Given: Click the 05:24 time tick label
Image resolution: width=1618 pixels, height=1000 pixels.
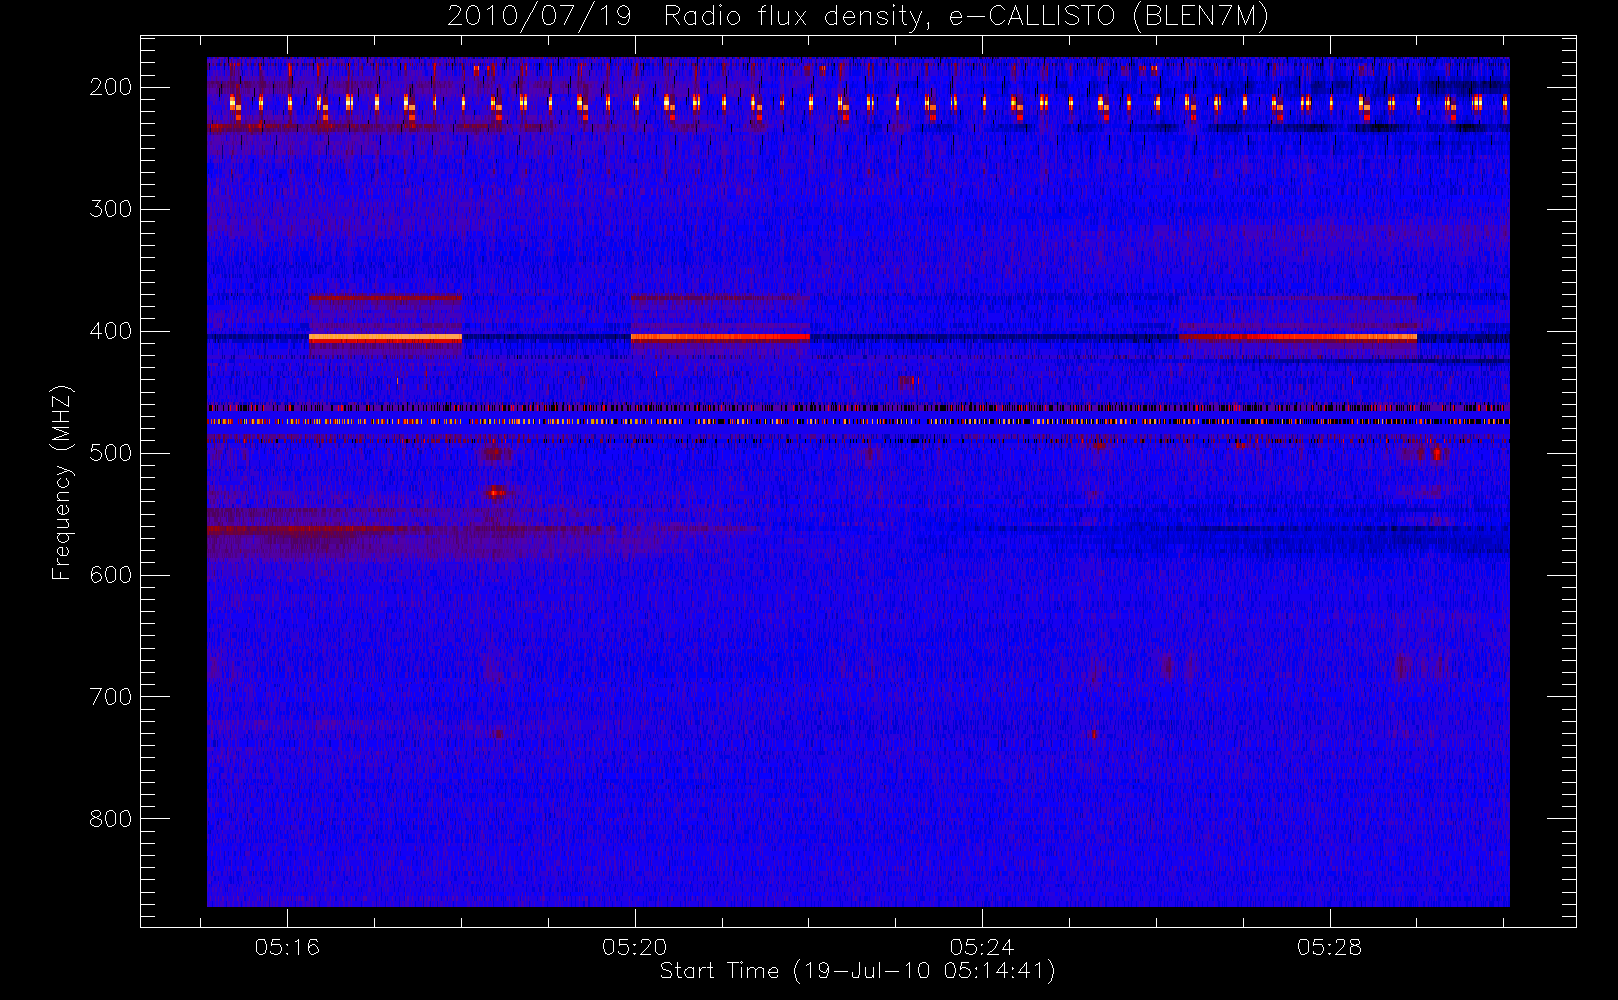Looking at the screenshot, I should 982,946.
